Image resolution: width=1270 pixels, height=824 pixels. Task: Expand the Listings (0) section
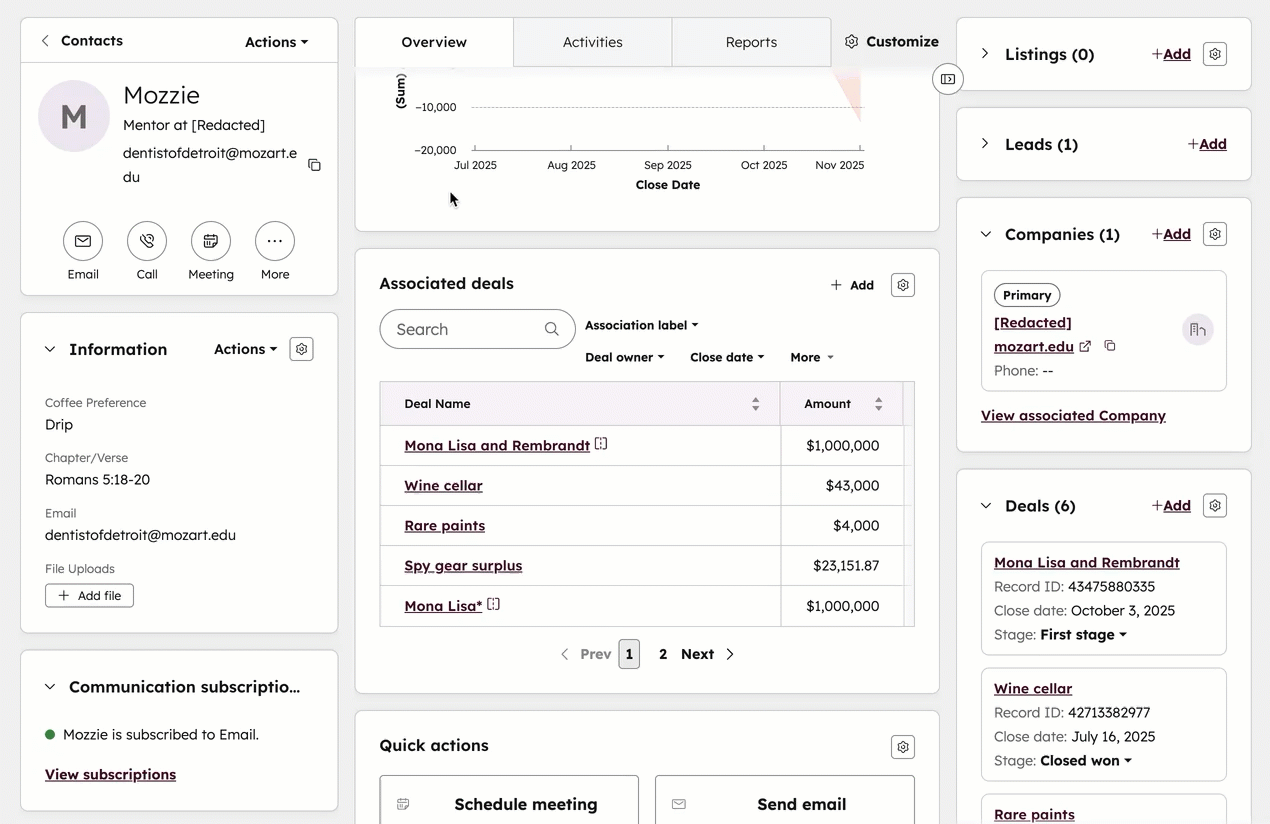[985, 54]
